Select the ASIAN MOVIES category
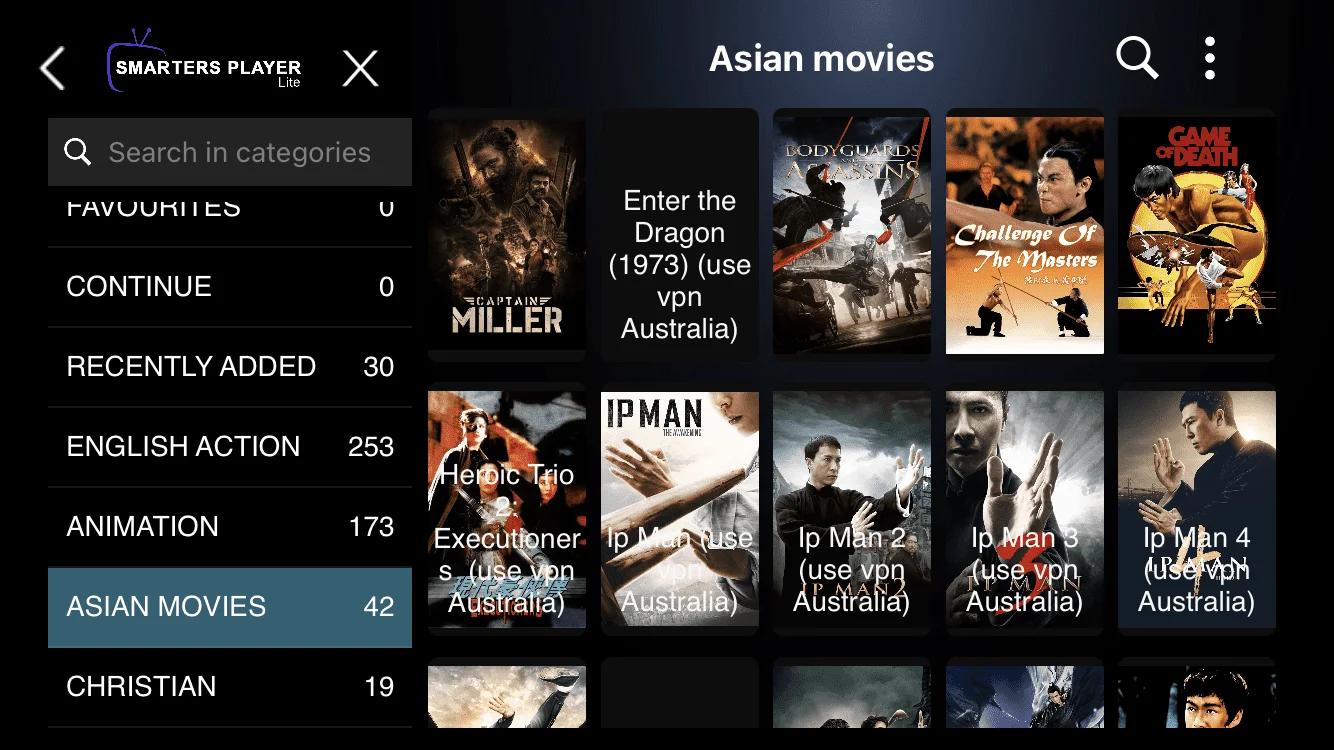Screen dimensions: 1334x750 (x=230, y=607)
